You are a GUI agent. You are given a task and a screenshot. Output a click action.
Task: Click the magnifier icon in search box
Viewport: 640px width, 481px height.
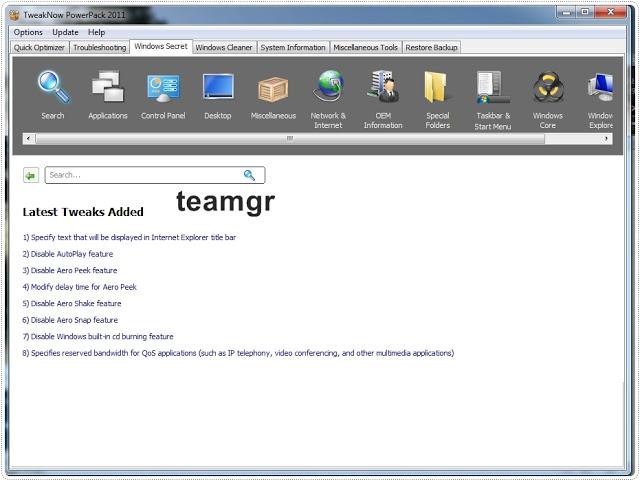(x=249, y=175)
